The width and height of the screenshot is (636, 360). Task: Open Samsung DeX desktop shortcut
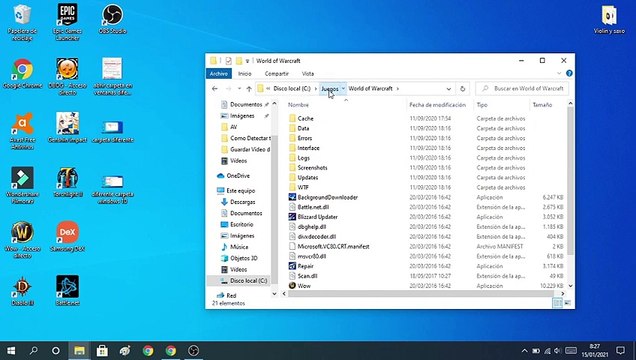(x=67, y=236)
